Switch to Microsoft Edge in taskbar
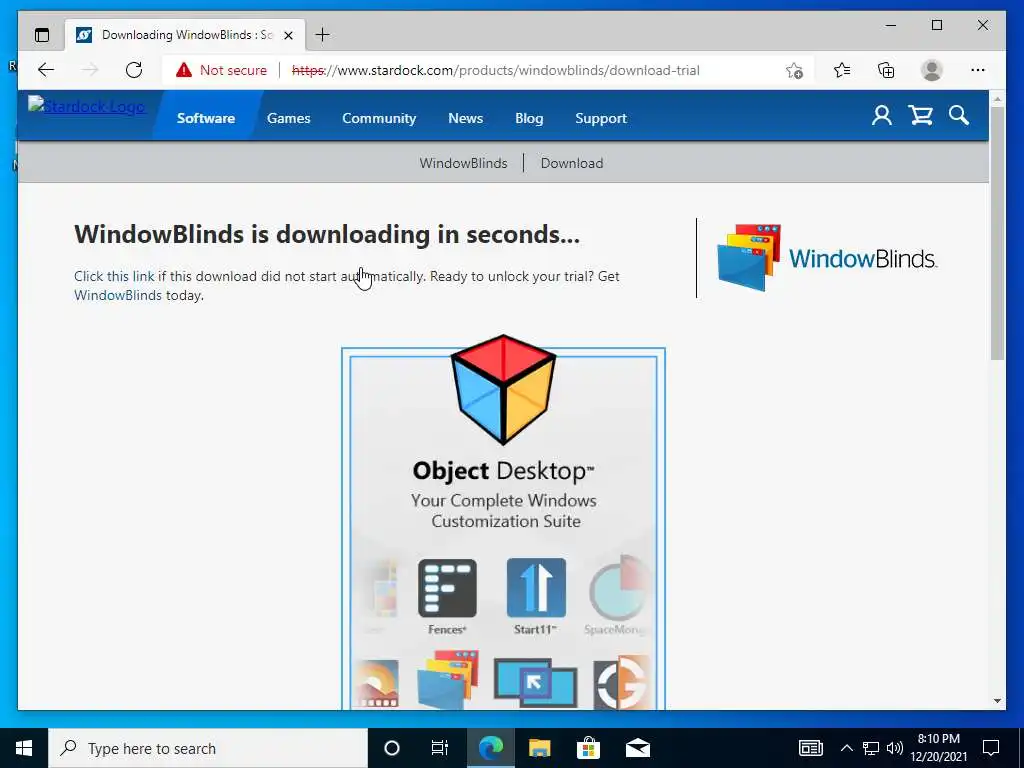Viewport: 1024px width, 768px height. 490,748
